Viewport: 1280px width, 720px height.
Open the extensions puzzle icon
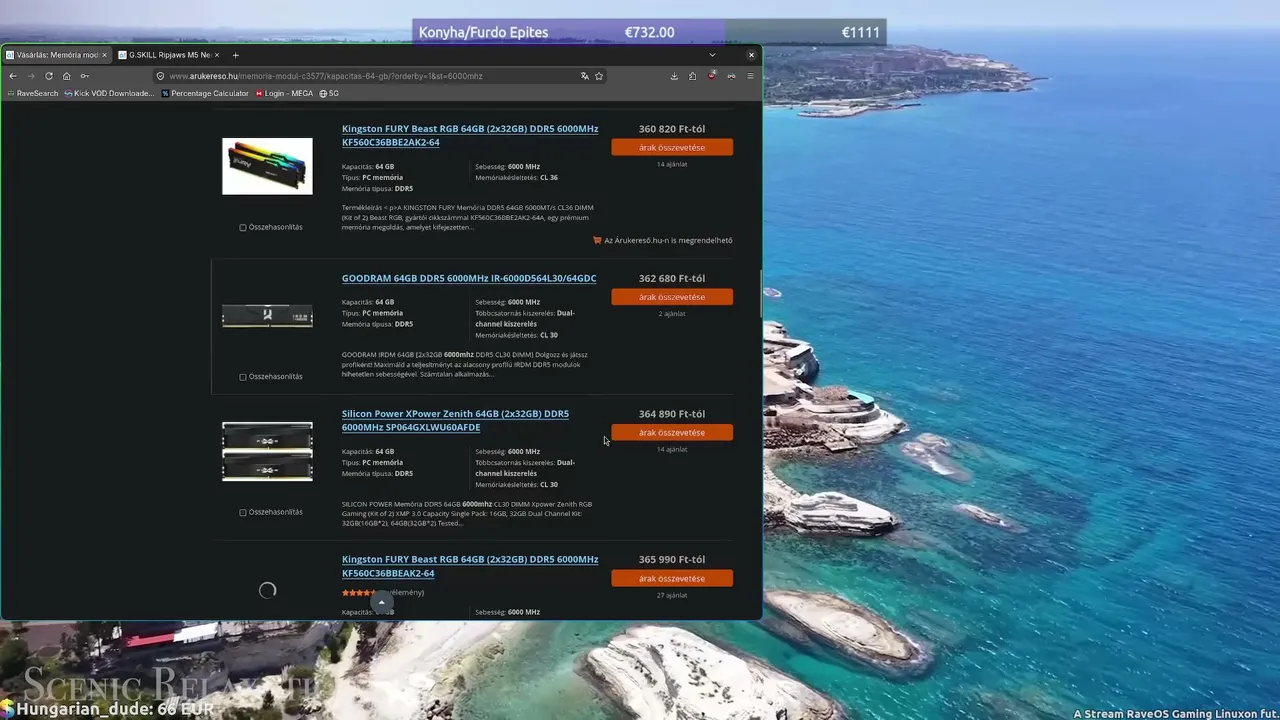pyautogui.click(x=692, y=76)
